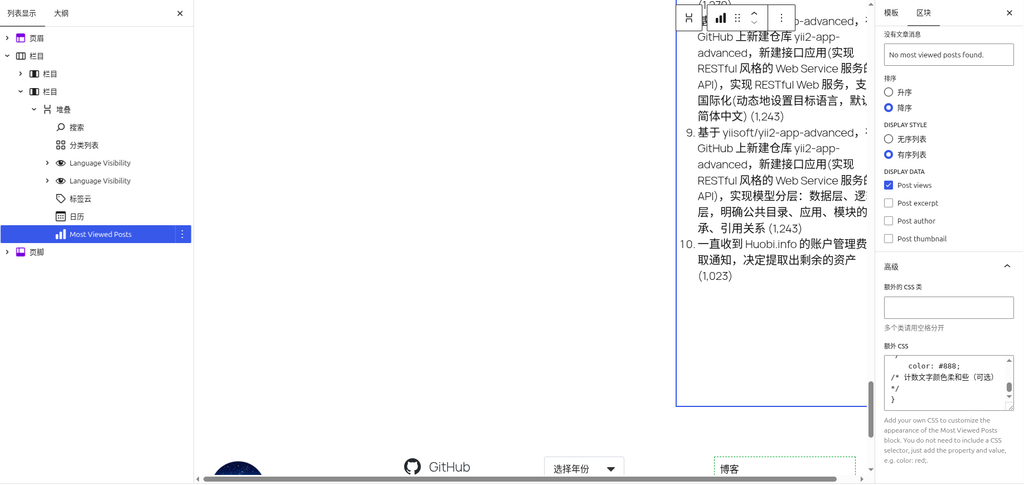Expand the 页眉 tree item
Screen dimensions: 1024x485
click(x=7, y=39)
